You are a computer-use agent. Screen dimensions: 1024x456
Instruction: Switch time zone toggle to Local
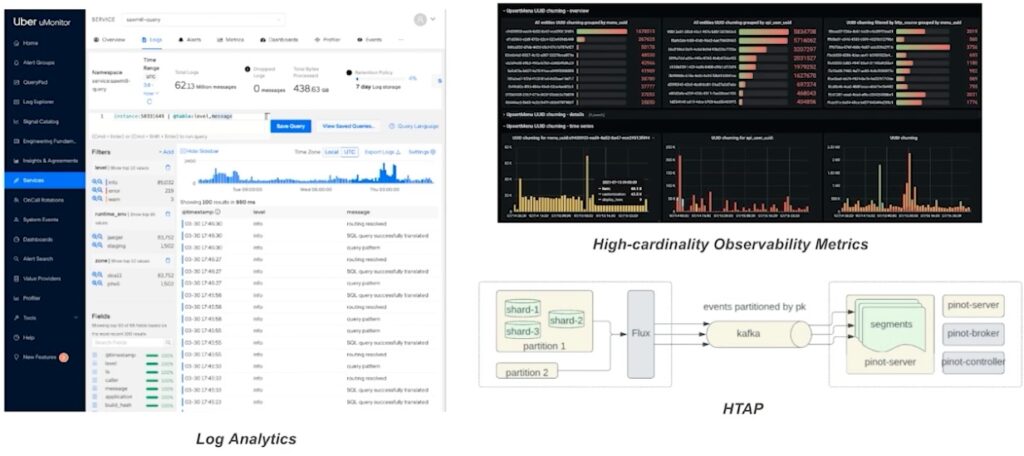329,151
